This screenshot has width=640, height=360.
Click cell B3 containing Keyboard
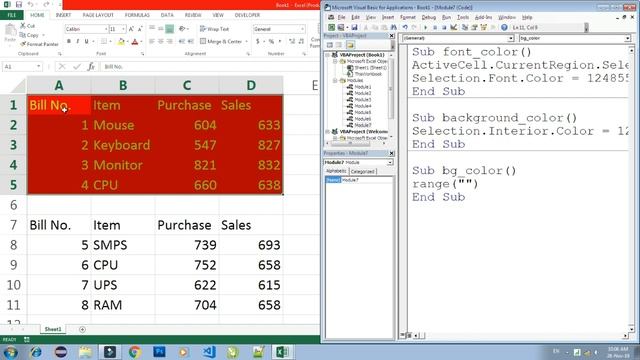(123, 145)
